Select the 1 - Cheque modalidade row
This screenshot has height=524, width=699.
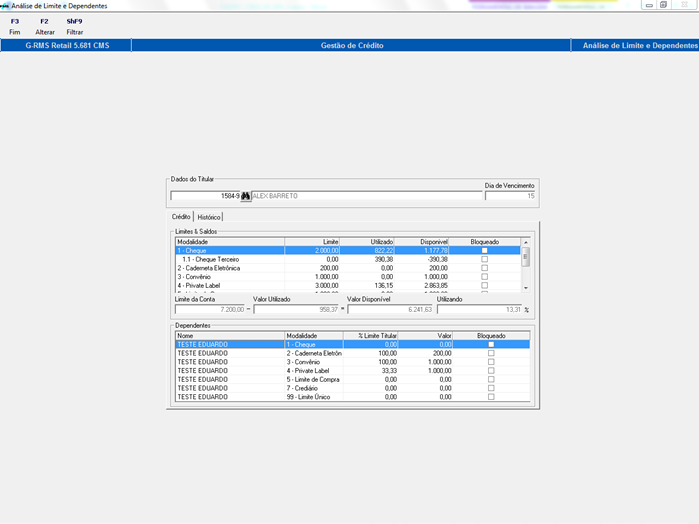[x=348, y=251]
